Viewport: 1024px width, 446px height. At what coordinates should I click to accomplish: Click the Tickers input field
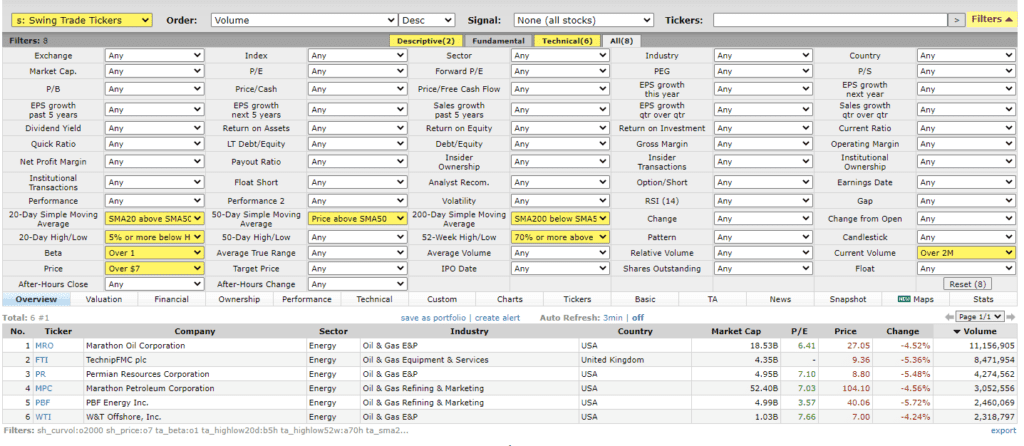[829, 20]
